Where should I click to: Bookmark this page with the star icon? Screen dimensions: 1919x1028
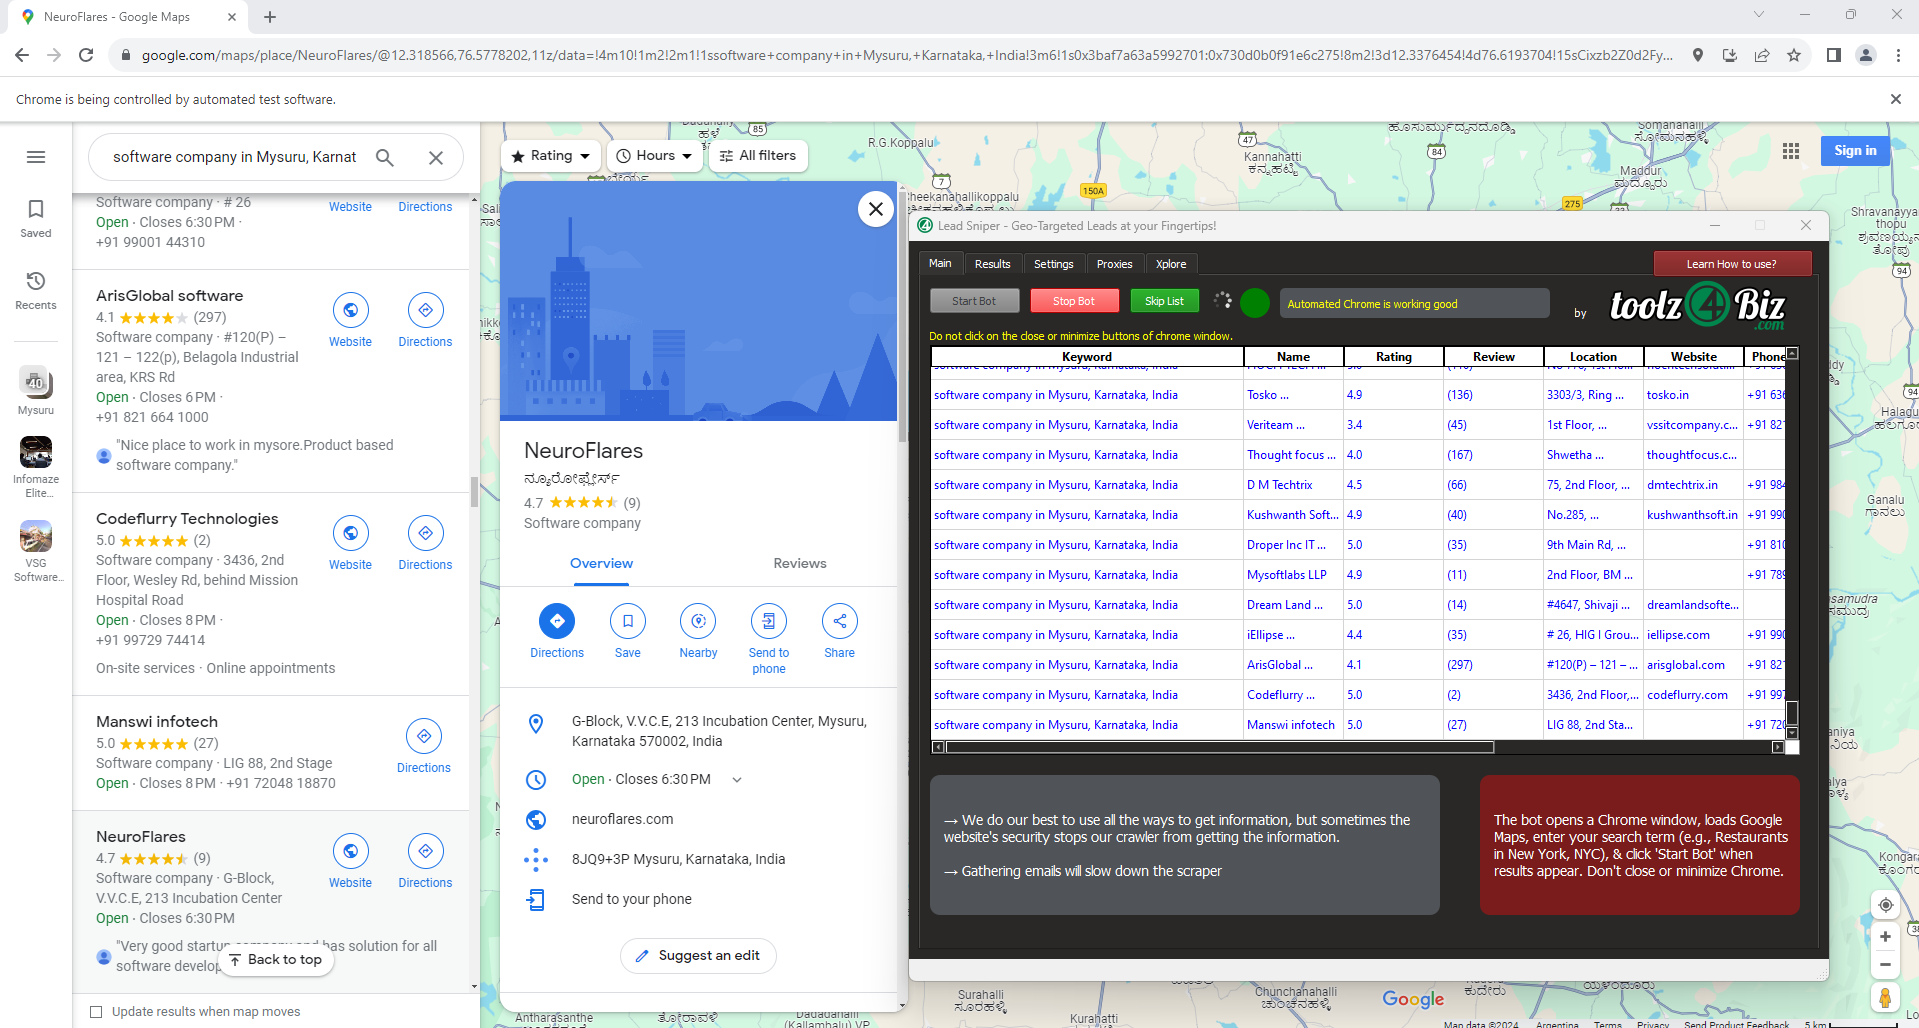pyautogui.click(x=1794, y=55)
